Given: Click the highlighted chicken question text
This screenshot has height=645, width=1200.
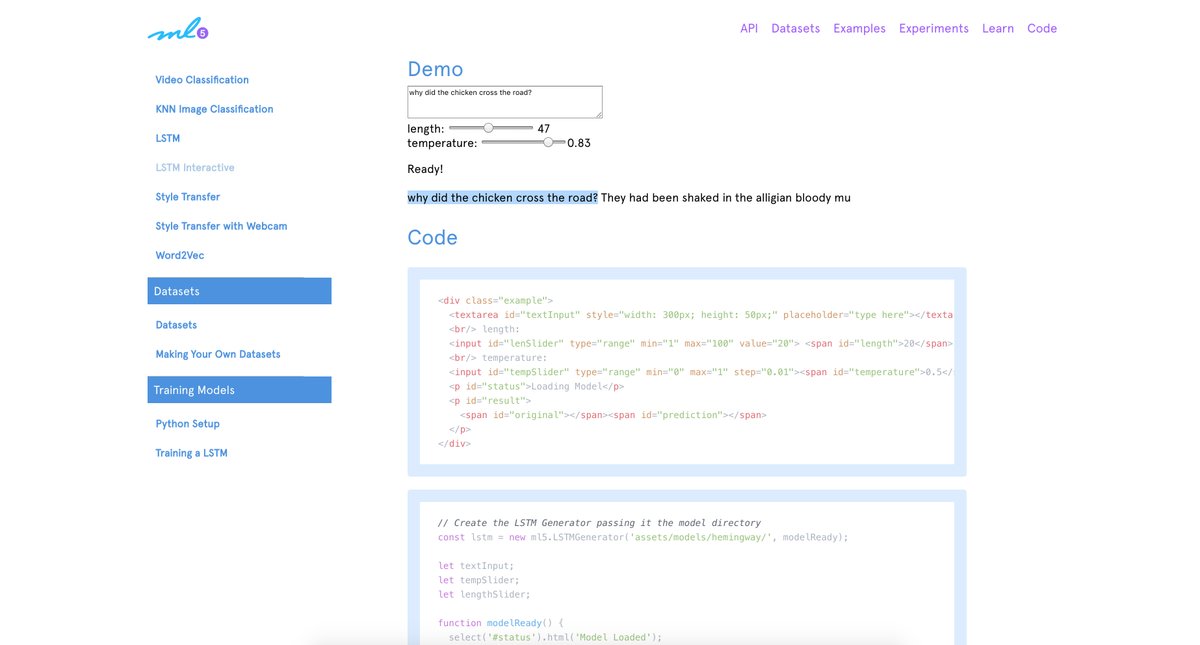Looking at the screenshot, I should 503,198.
